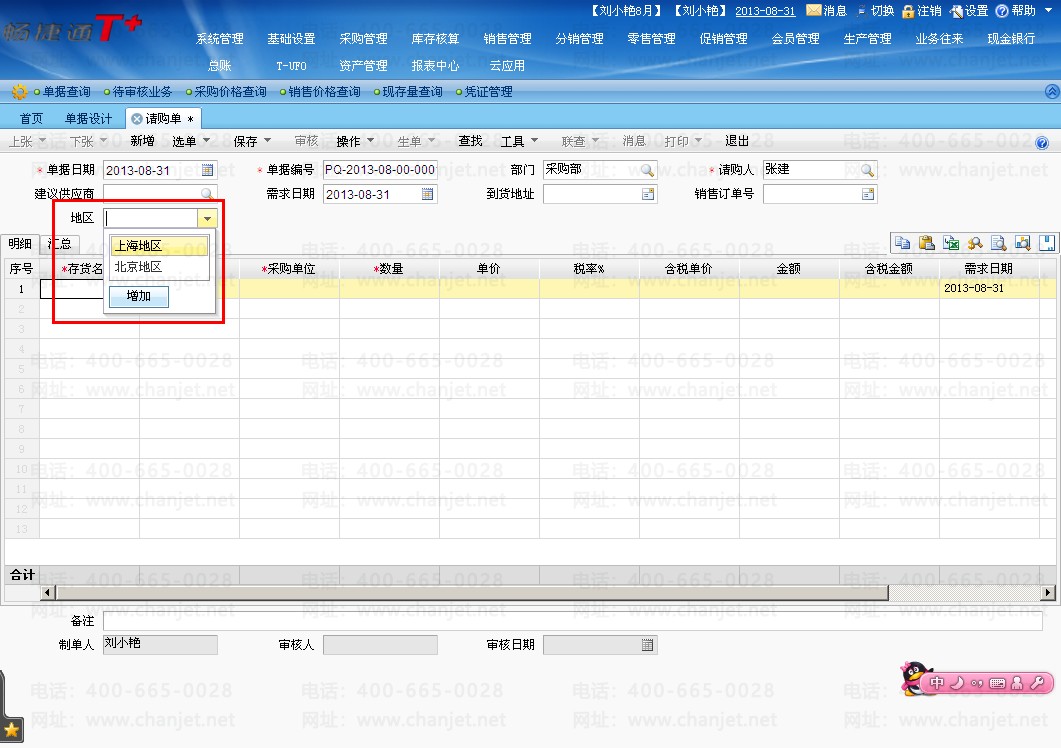The height and width of the screenshot is (748, 1061).
Task: Open the 销售订单号 picker icon
Action: pyautogui.click(x=867, y=194)
